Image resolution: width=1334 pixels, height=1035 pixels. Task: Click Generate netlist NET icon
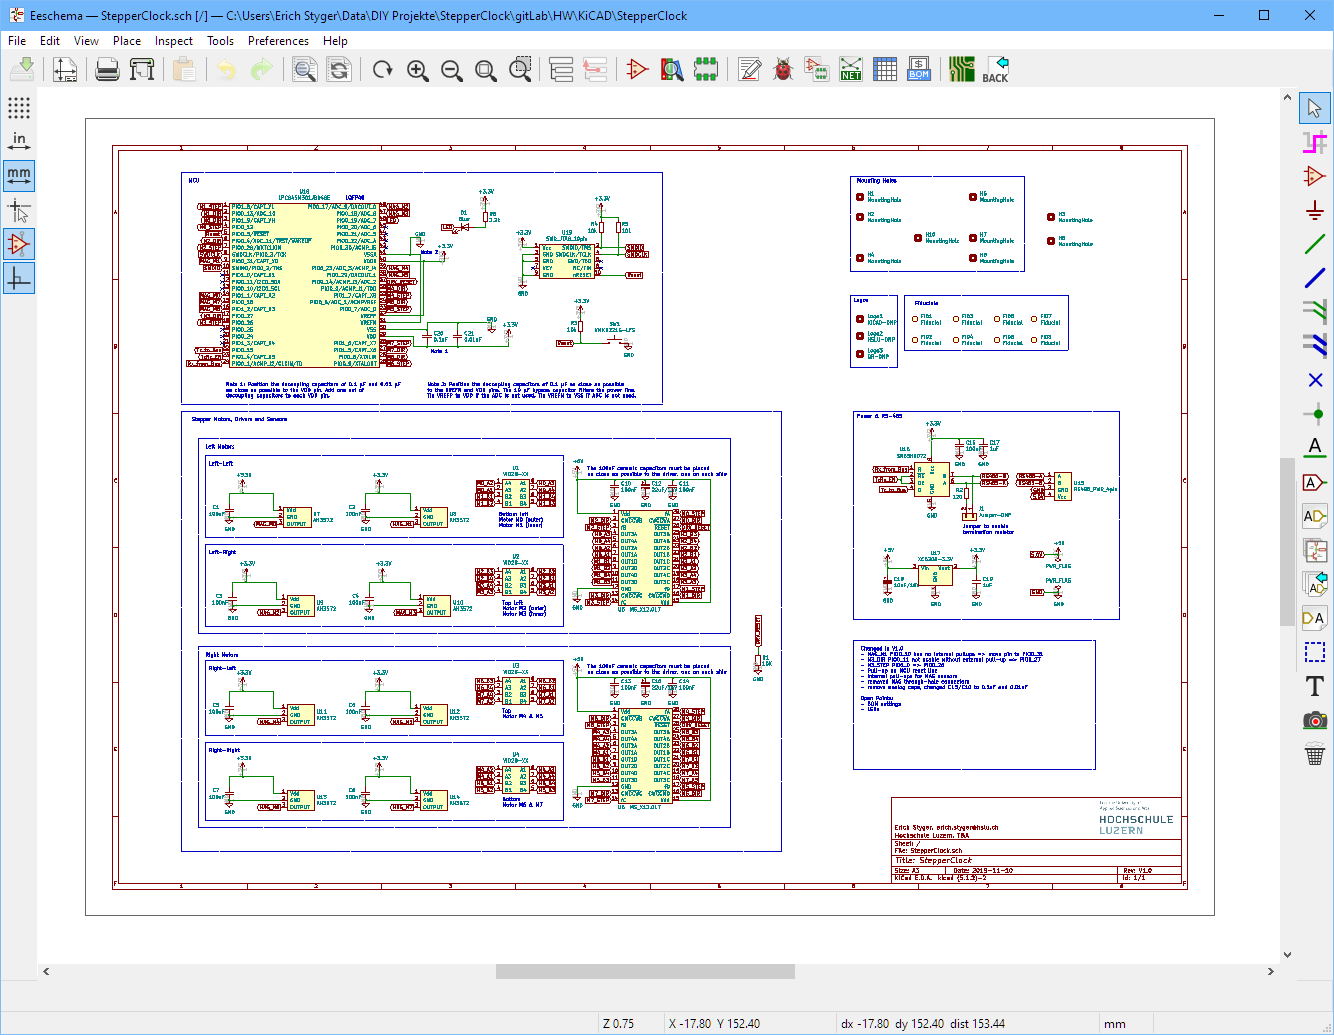850,69
